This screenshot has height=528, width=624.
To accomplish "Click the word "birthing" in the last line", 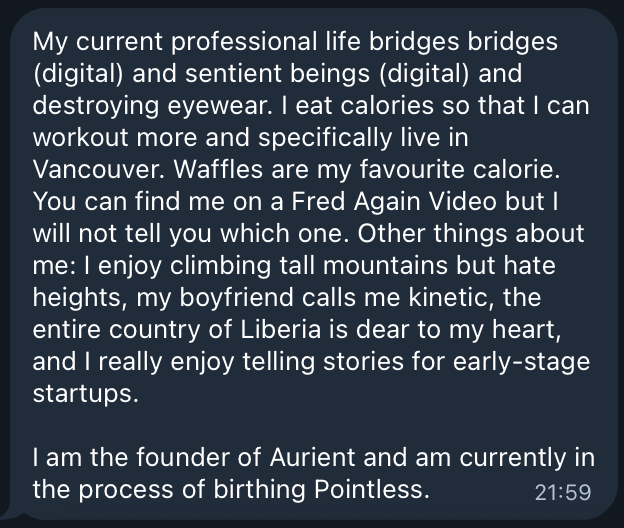I will (x=259, y=489).
